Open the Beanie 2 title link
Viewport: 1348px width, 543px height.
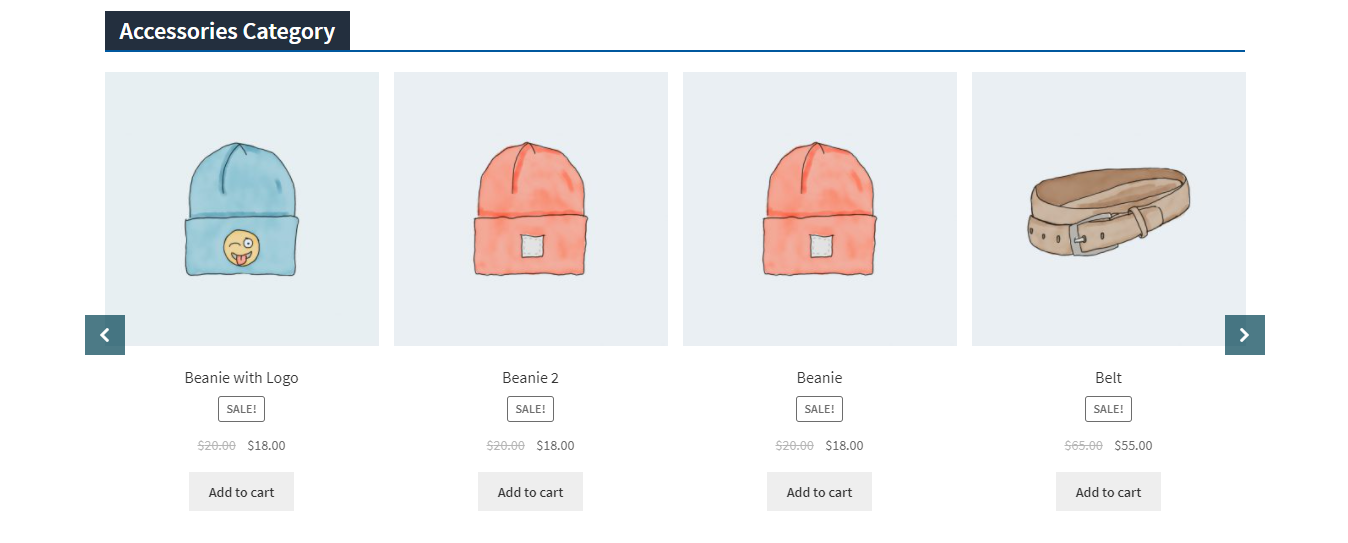click(531, 378)
